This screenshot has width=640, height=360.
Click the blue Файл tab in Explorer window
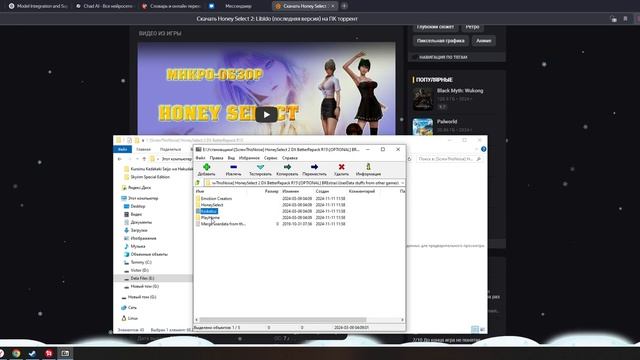122,149
